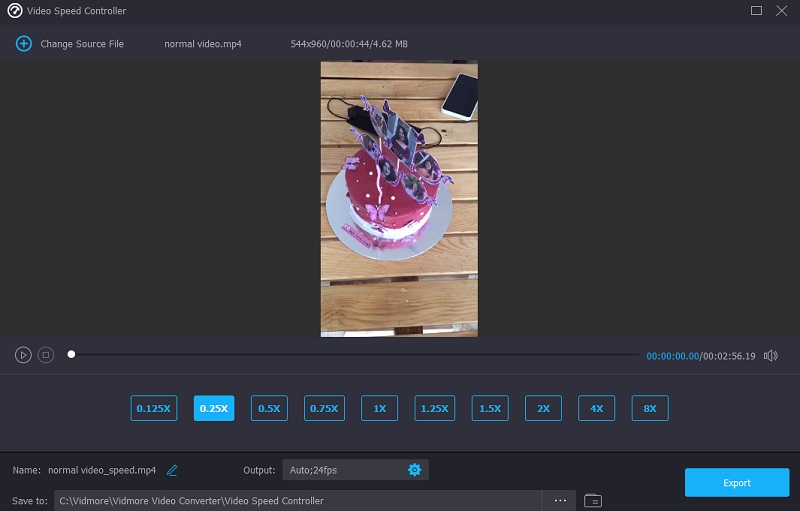Reset speed to 1X
The height and width of the screenshot is (511, 800).
(379, 408)
